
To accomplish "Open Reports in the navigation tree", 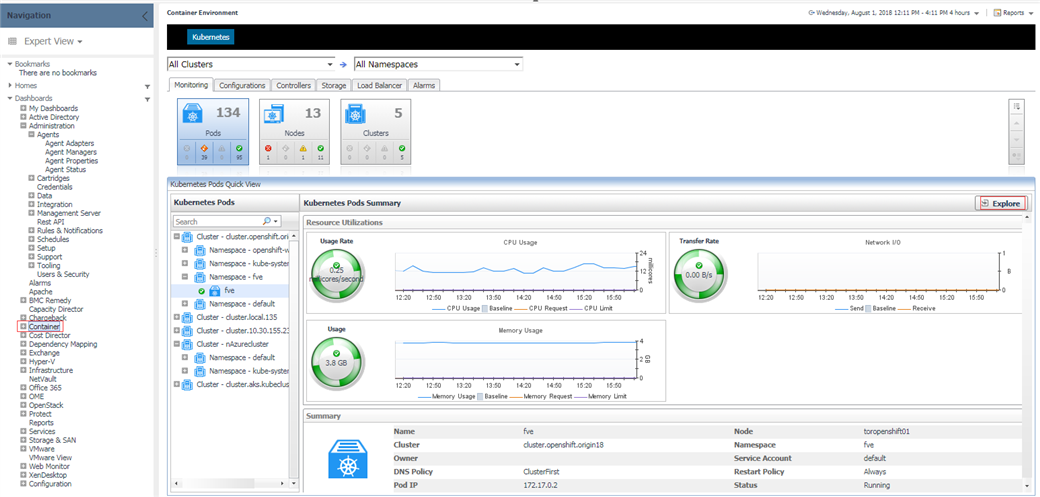I will point(41,423).
